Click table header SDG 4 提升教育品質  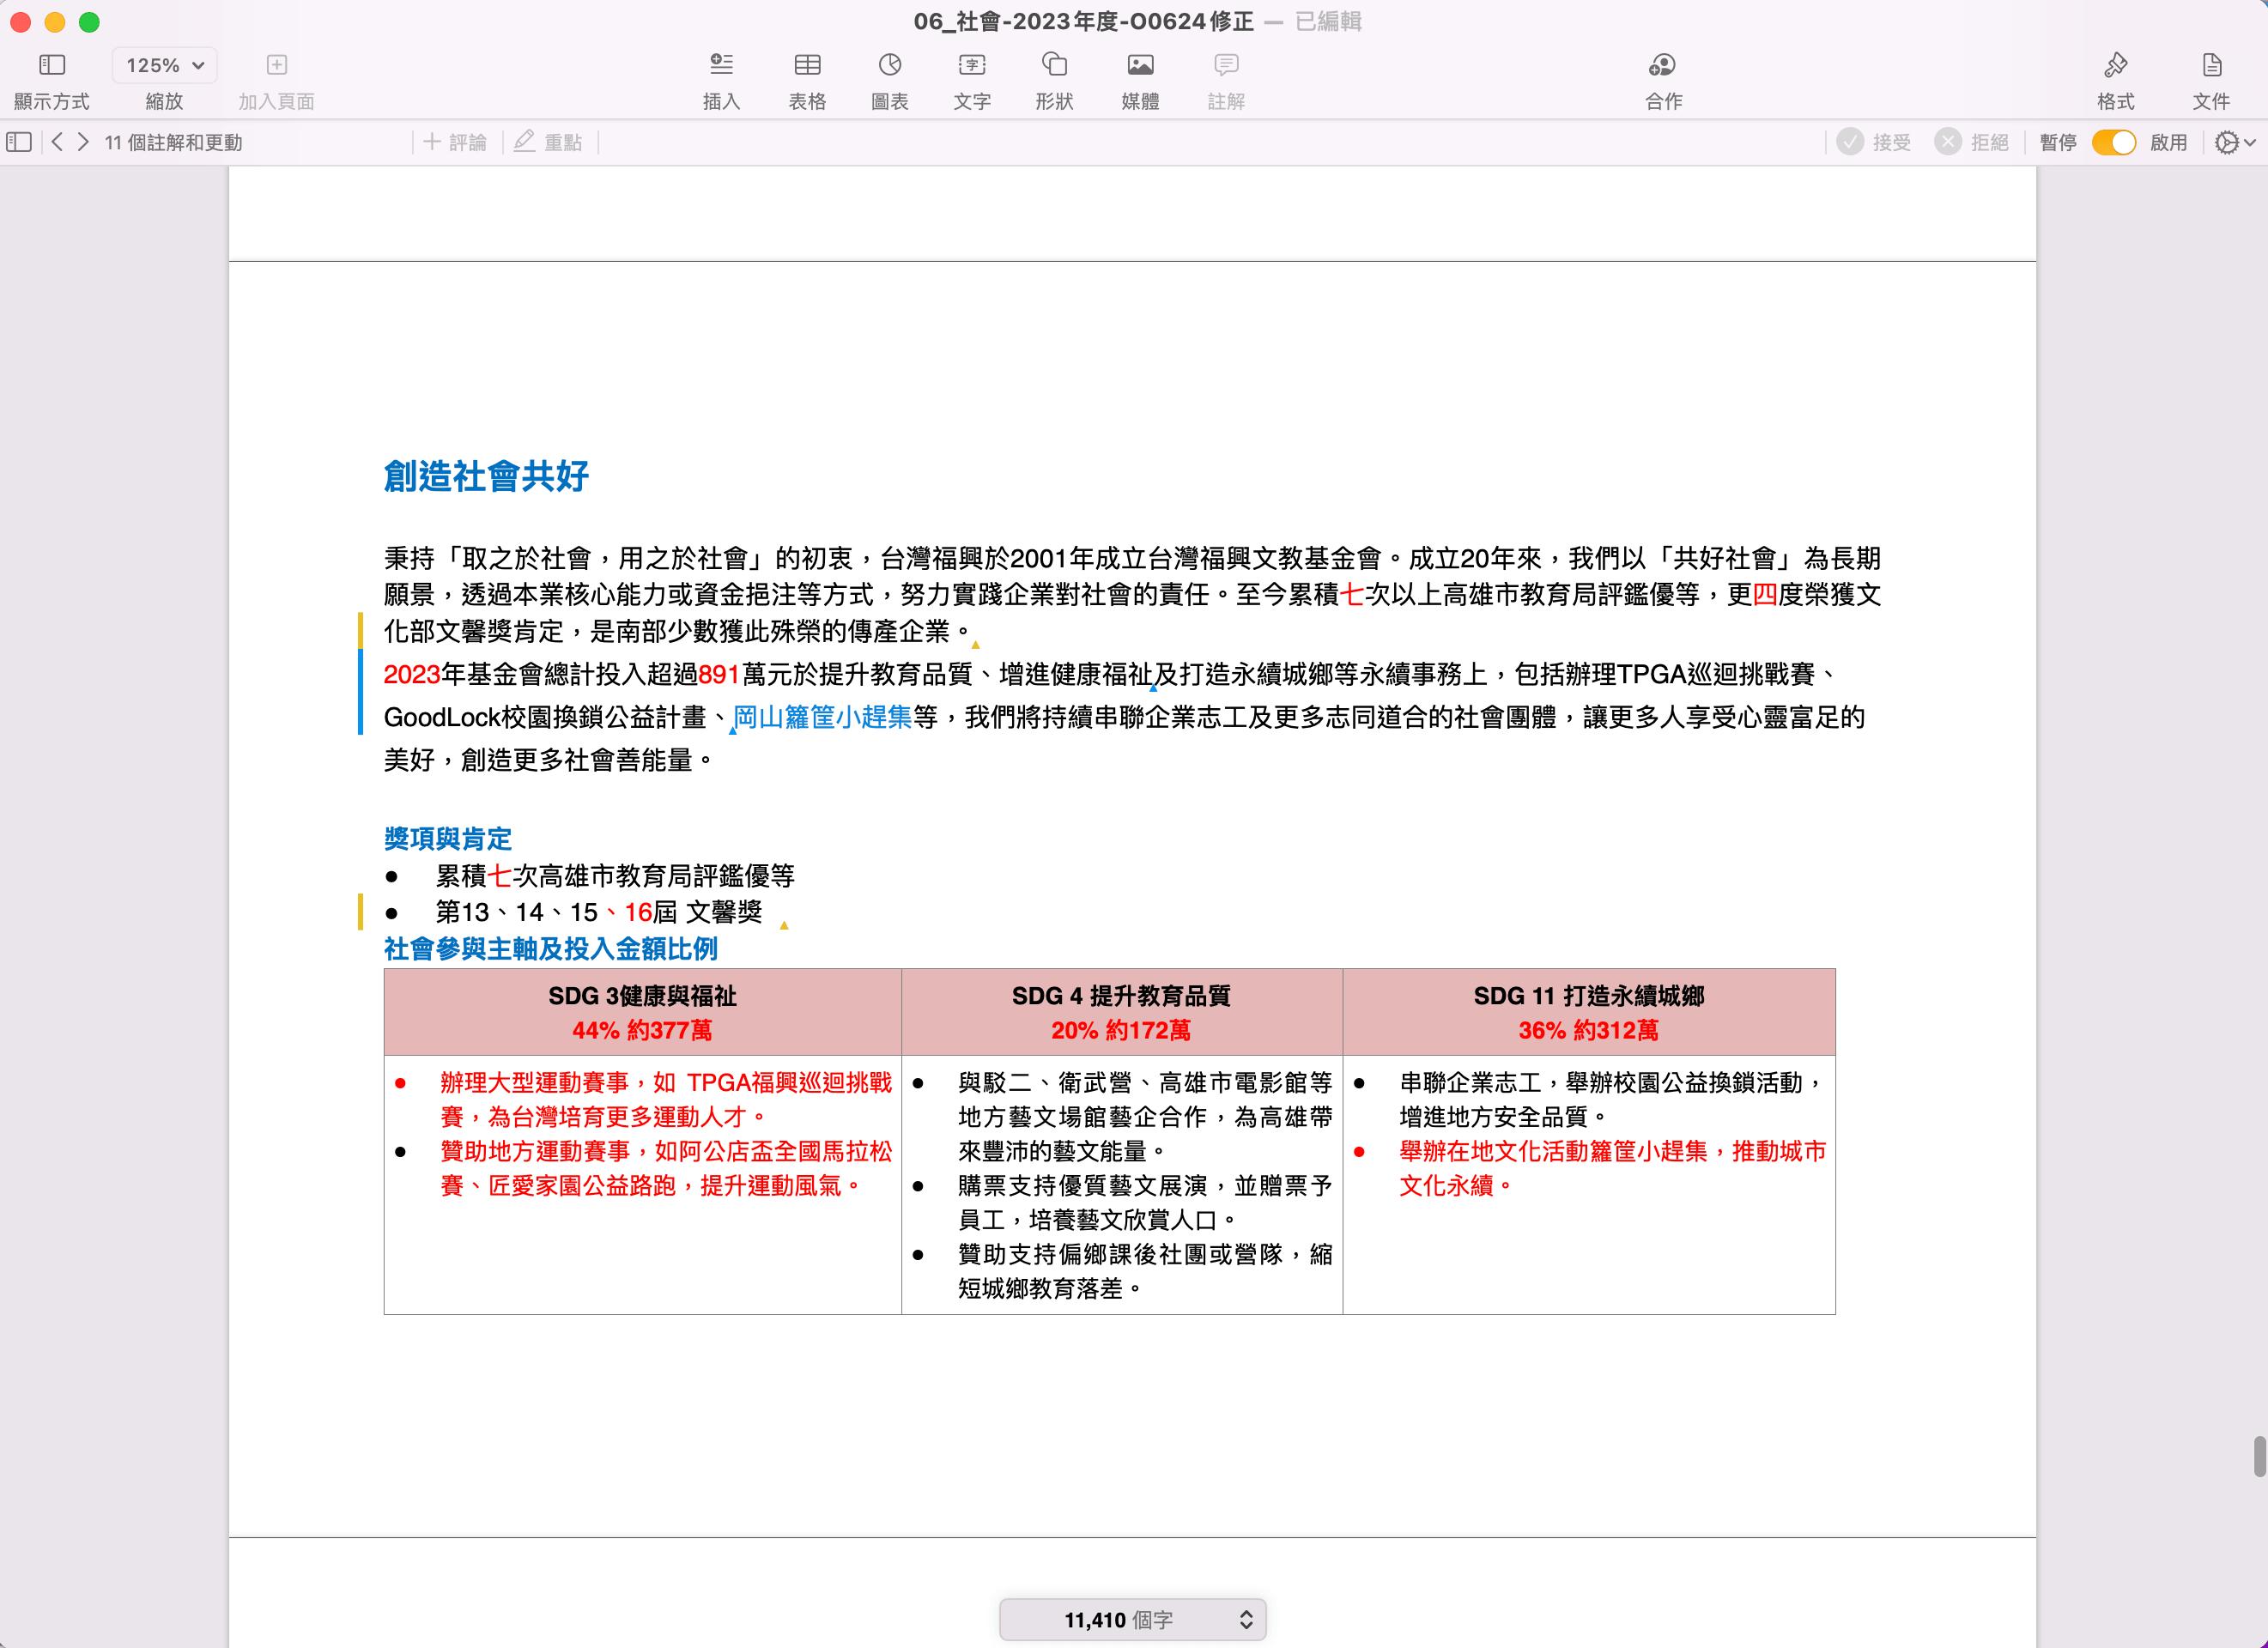1121,995
